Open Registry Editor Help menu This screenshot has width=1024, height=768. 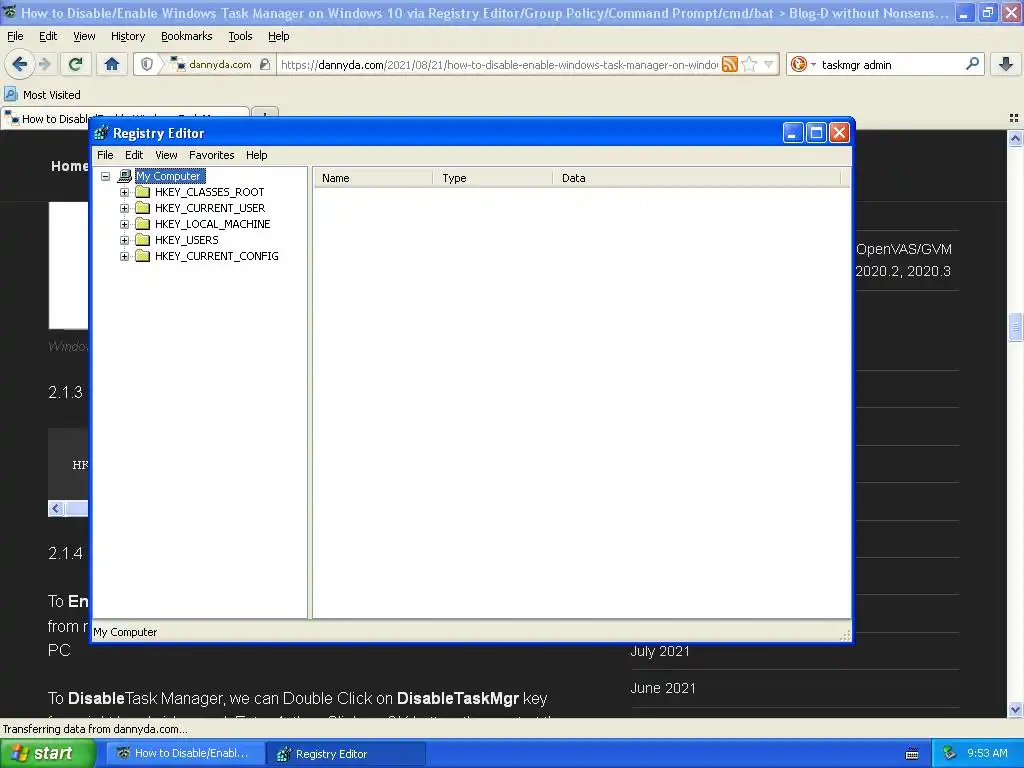click(x=257, y=155)
